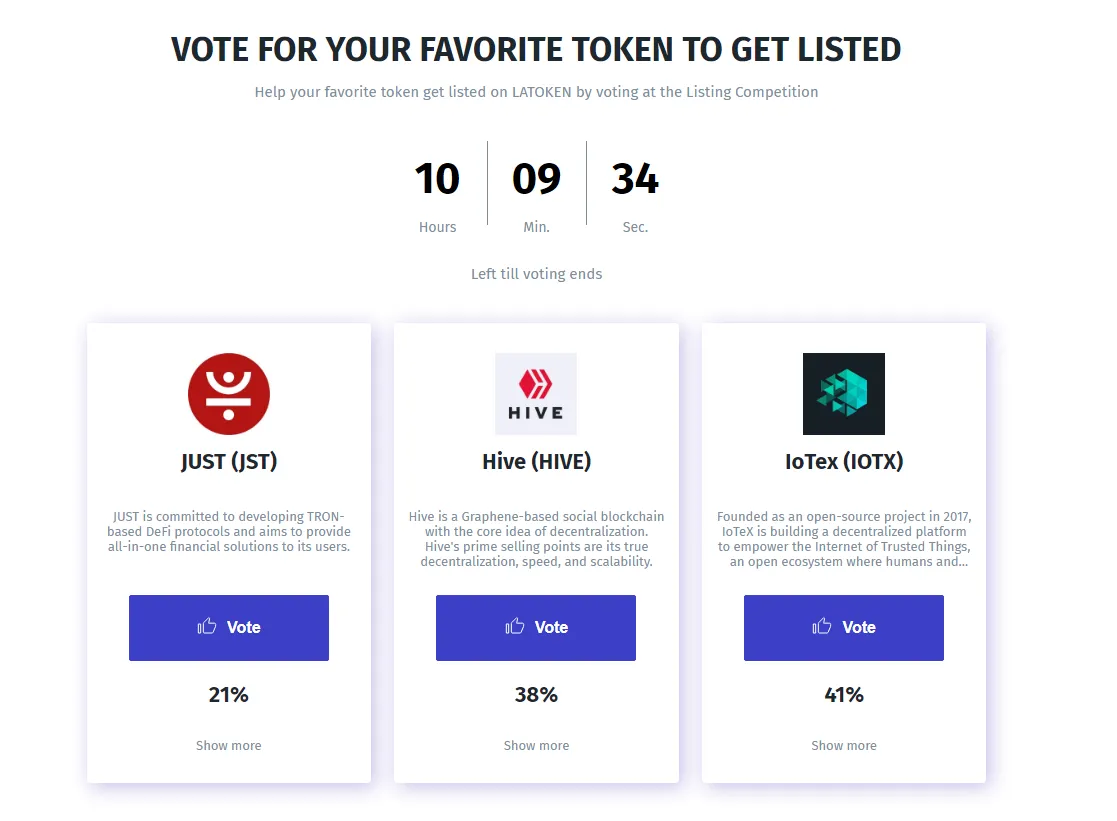The height and width of the screenshot is (821, 1117).
Task: Click thumbs-up icon on IoTeX vote button
Action: tap(821, 626)
